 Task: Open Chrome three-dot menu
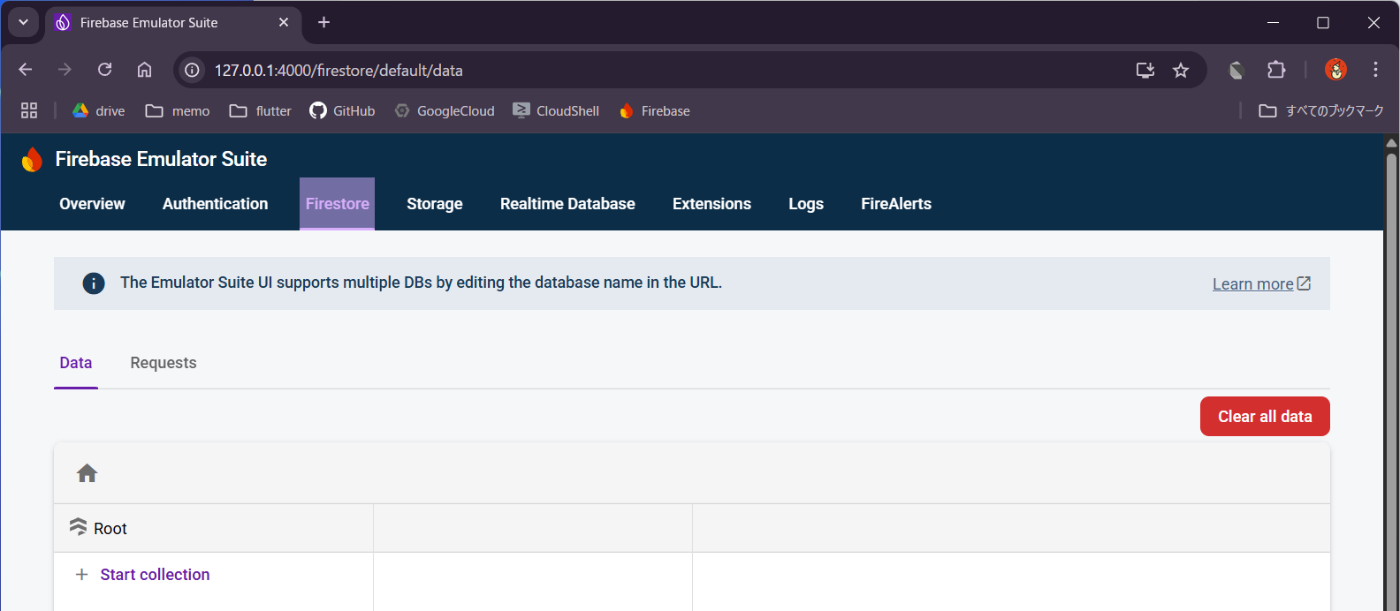(x=1376, y=70)
